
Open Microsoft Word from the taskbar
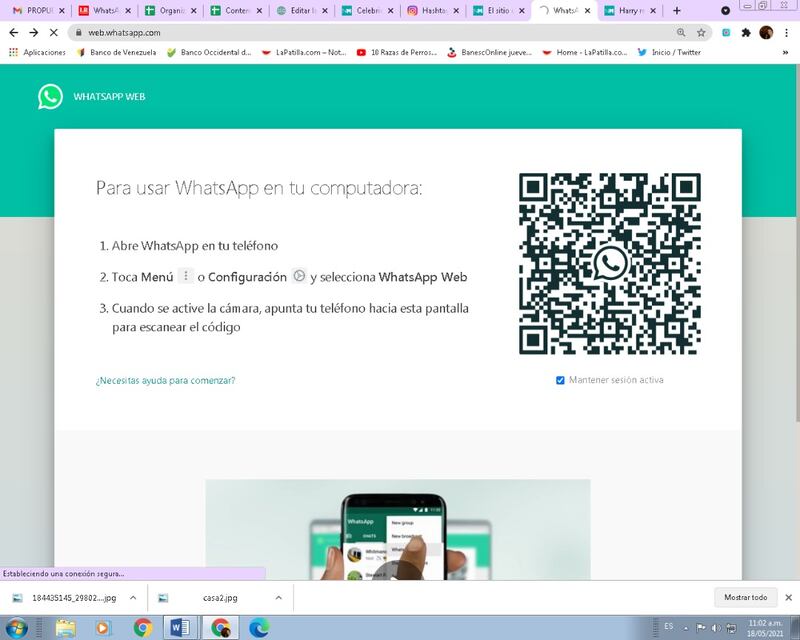180,627
